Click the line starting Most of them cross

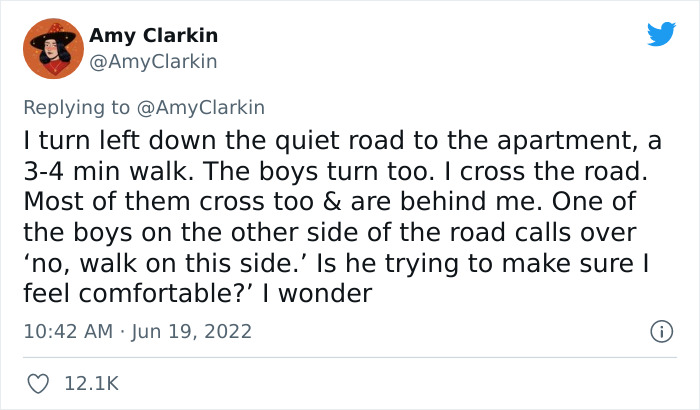click(x=329, y=202)
